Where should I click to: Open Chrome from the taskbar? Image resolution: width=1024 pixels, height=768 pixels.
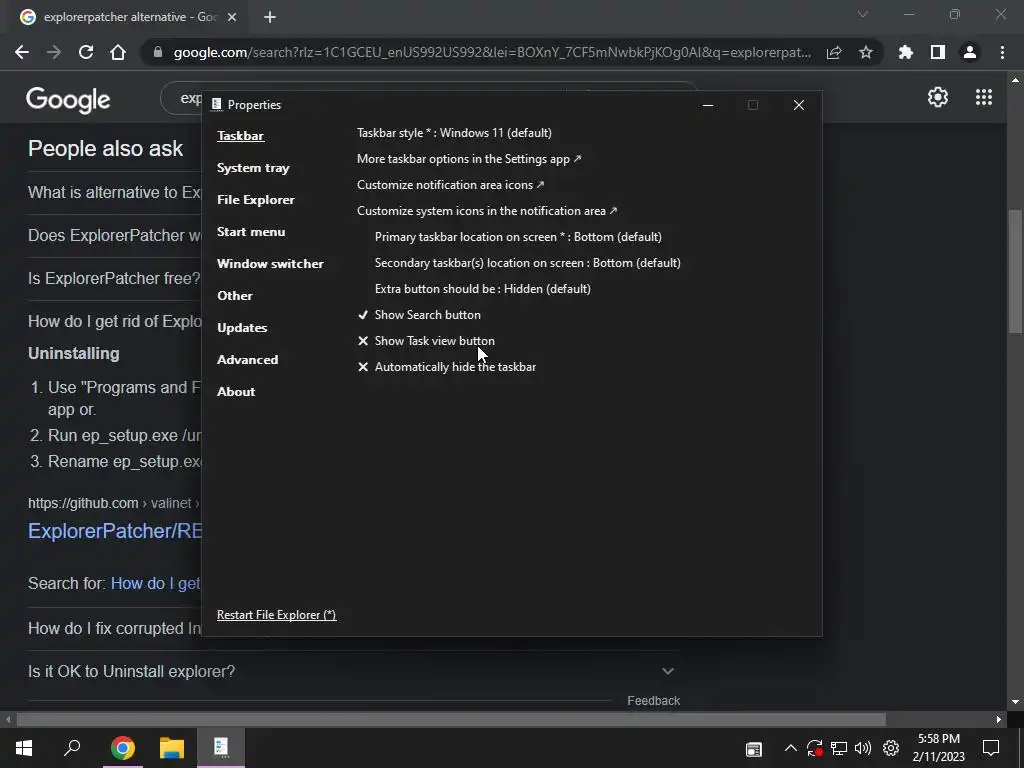pyautogui.click(x=122, y=748)
